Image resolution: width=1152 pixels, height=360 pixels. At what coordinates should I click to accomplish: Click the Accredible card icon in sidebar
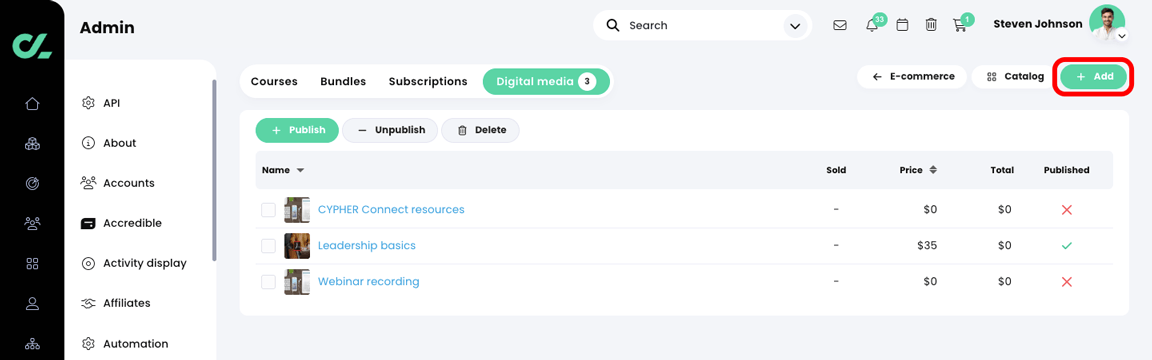click(88, 223)
